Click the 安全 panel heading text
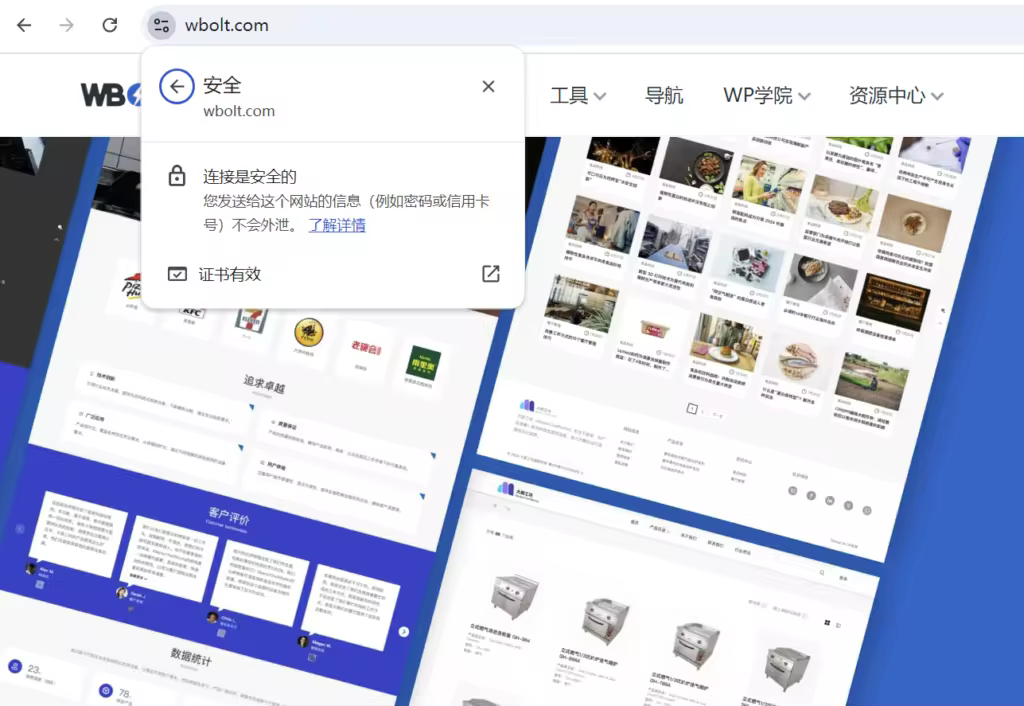The image size is (1024, 706). pos(222,85)
